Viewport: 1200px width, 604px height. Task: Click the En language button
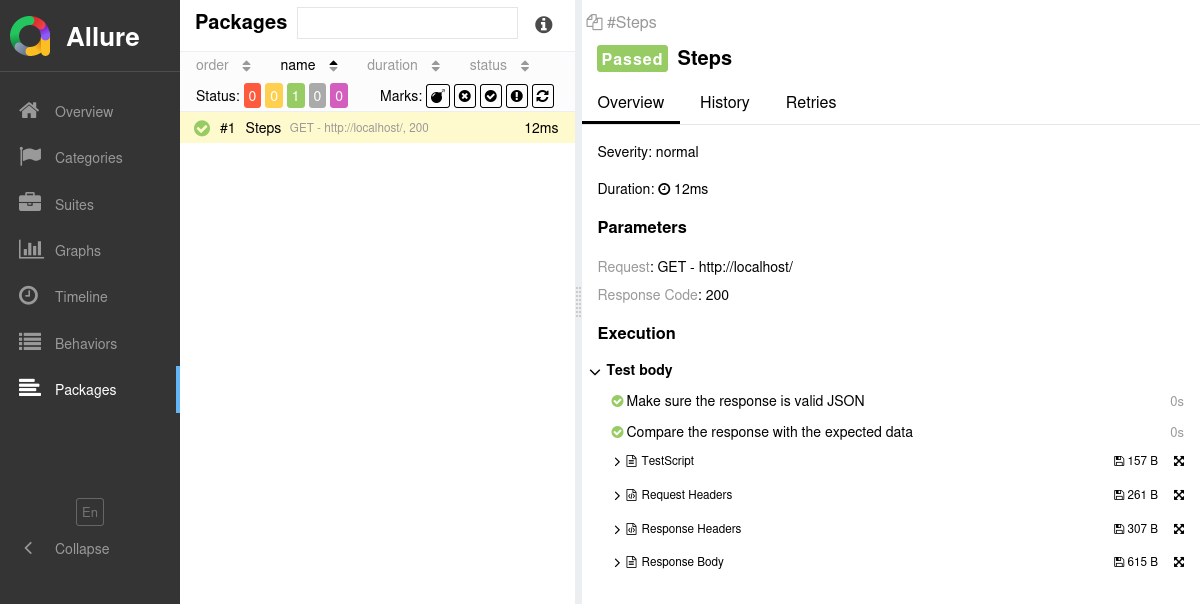click(90, 512)
